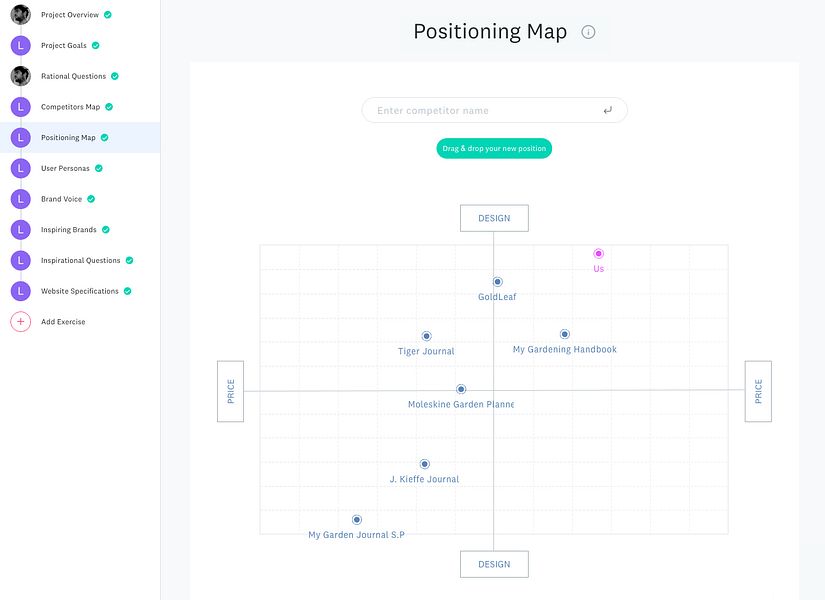825x600 pixels.
Task: Click the Rational Questions avatar icon
Action: point(20,76)
